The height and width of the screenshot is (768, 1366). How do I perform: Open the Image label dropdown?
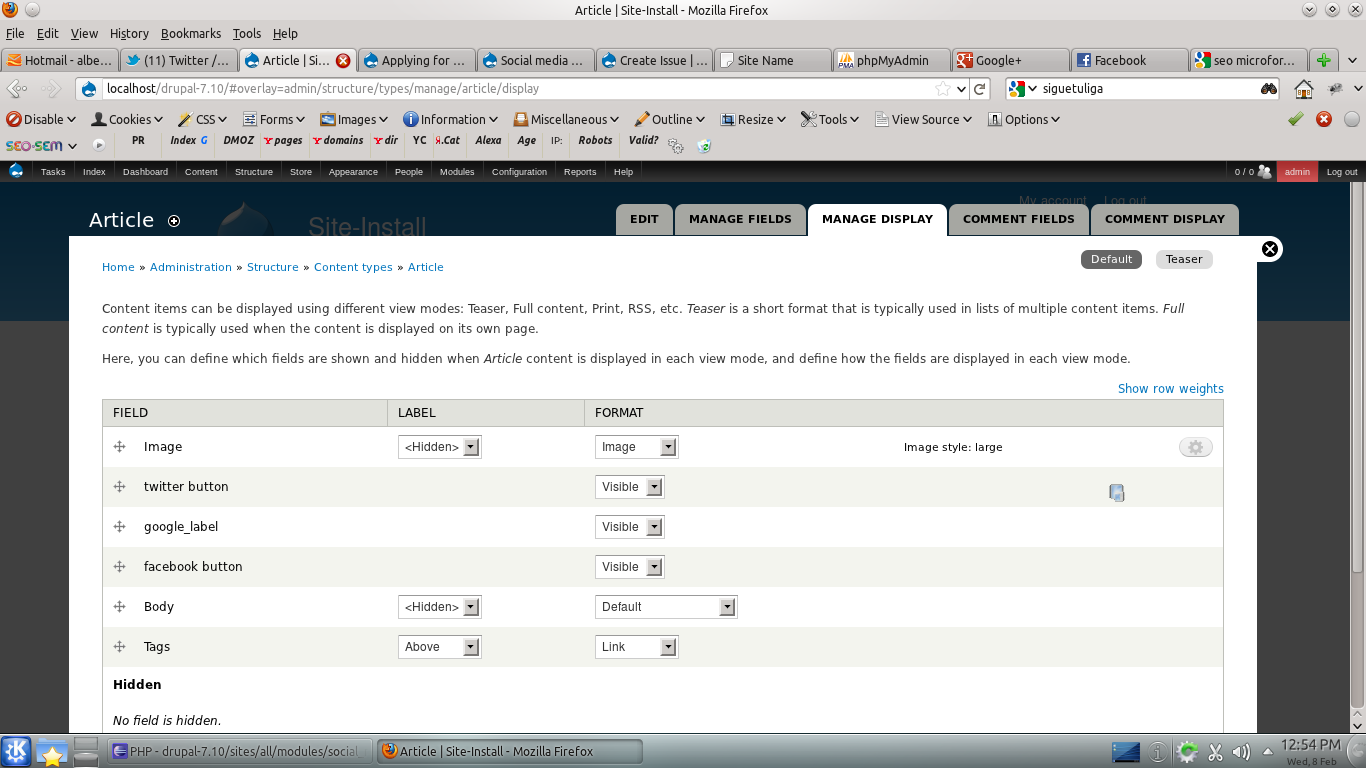[x=440, y=447]
